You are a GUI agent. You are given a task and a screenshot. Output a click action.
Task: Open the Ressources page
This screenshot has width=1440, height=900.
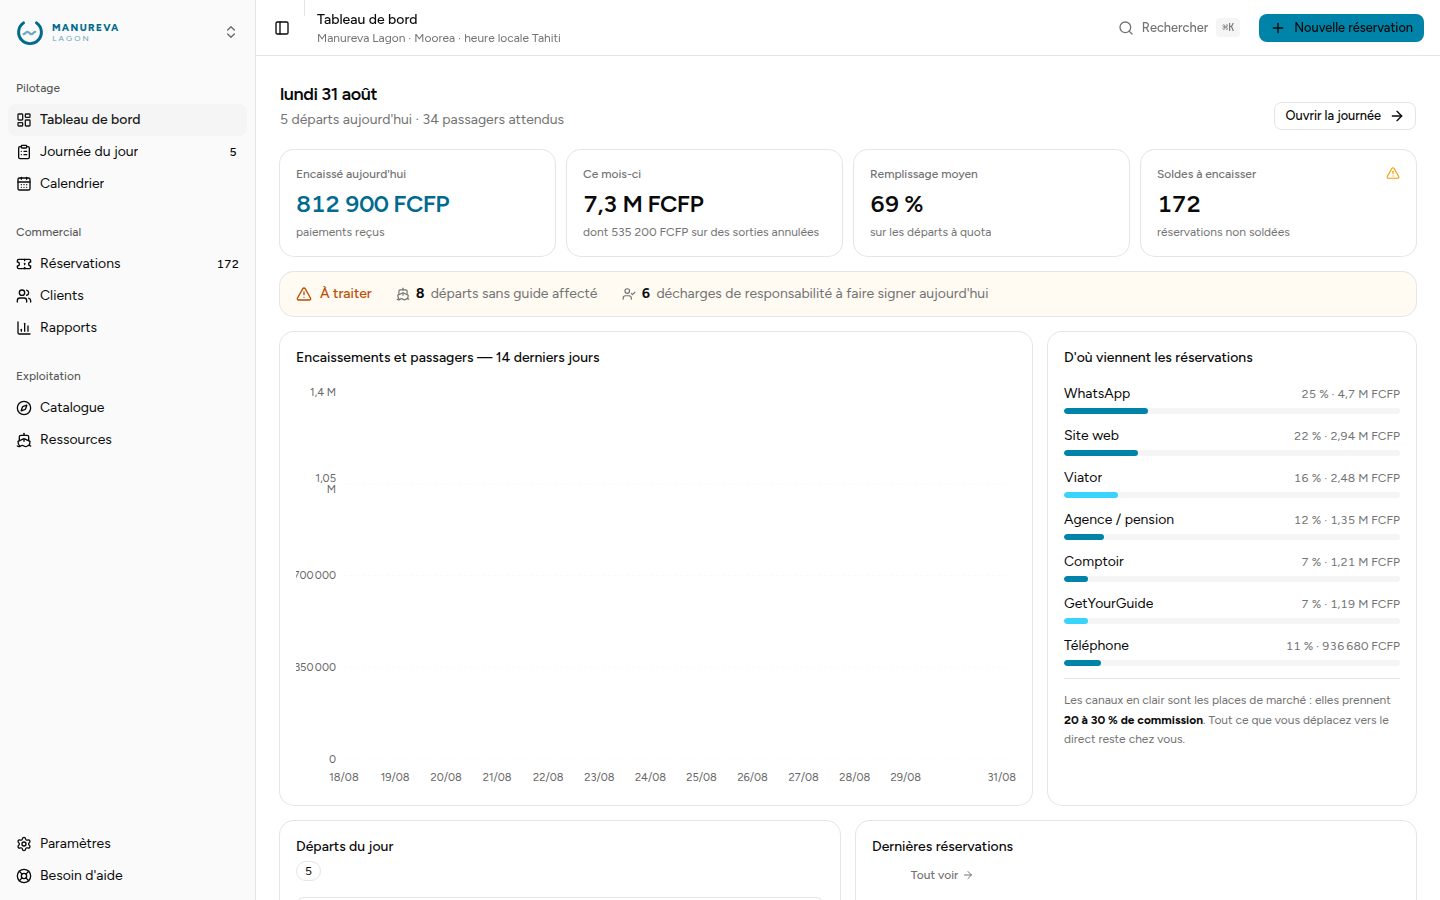tap(127, 440)
